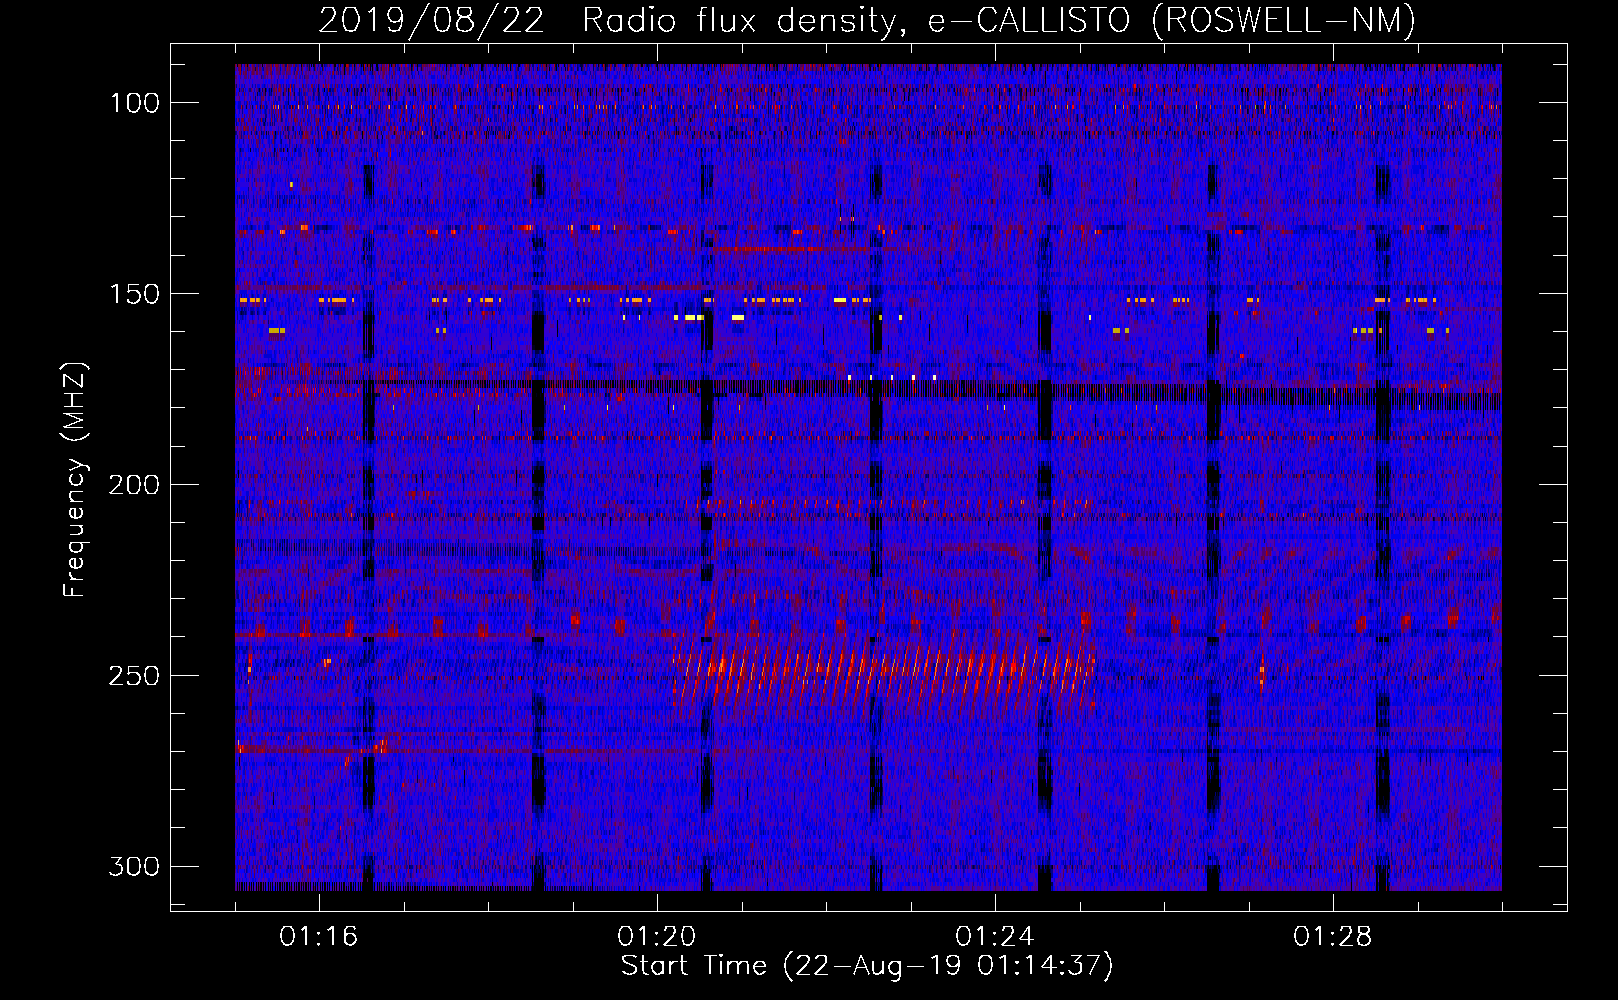The image size is (1618, 1000).
Task: Click the plot title 'Radio flux density, e-CALLISTO (ROSWELL-NM)'
Action: point(999,20)
